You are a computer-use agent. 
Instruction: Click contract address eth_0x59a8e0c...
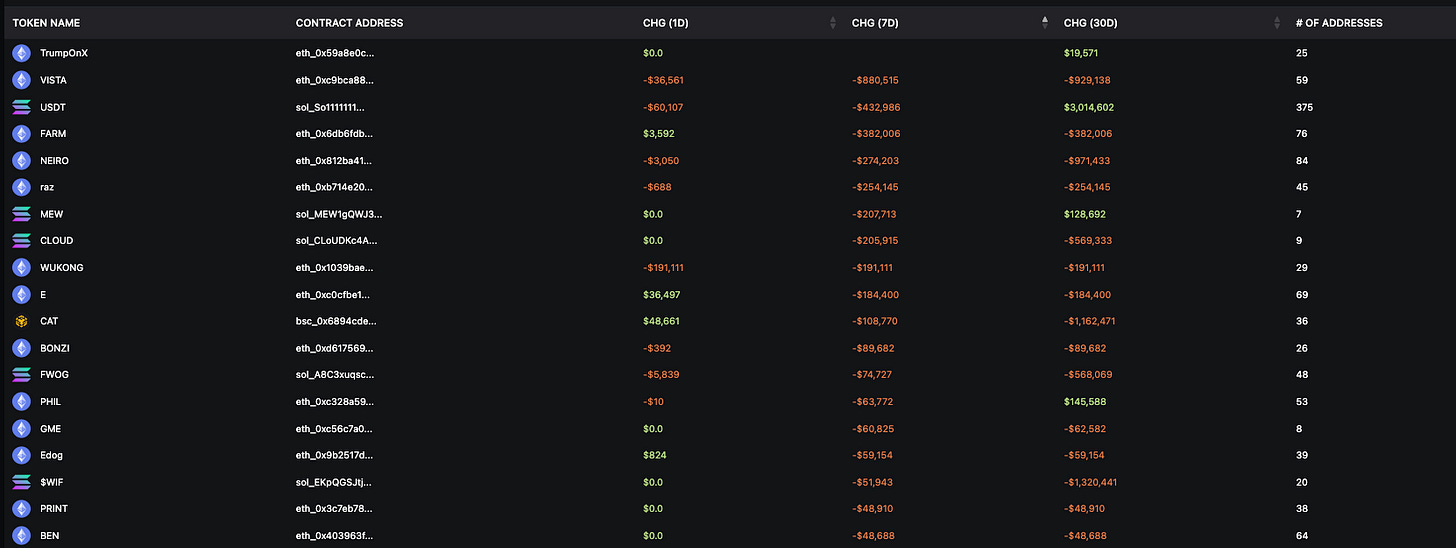[x=336, y=53]
